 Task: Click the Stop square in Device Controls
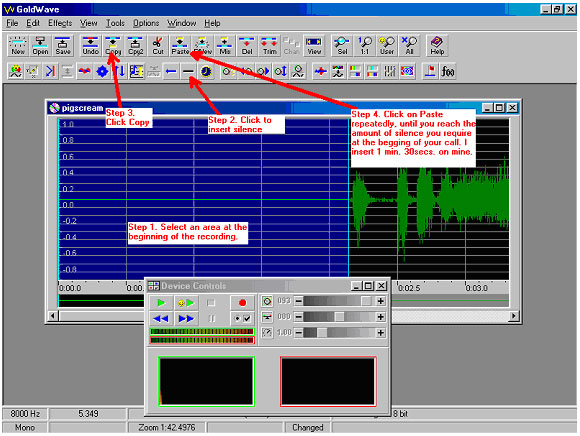211,303
